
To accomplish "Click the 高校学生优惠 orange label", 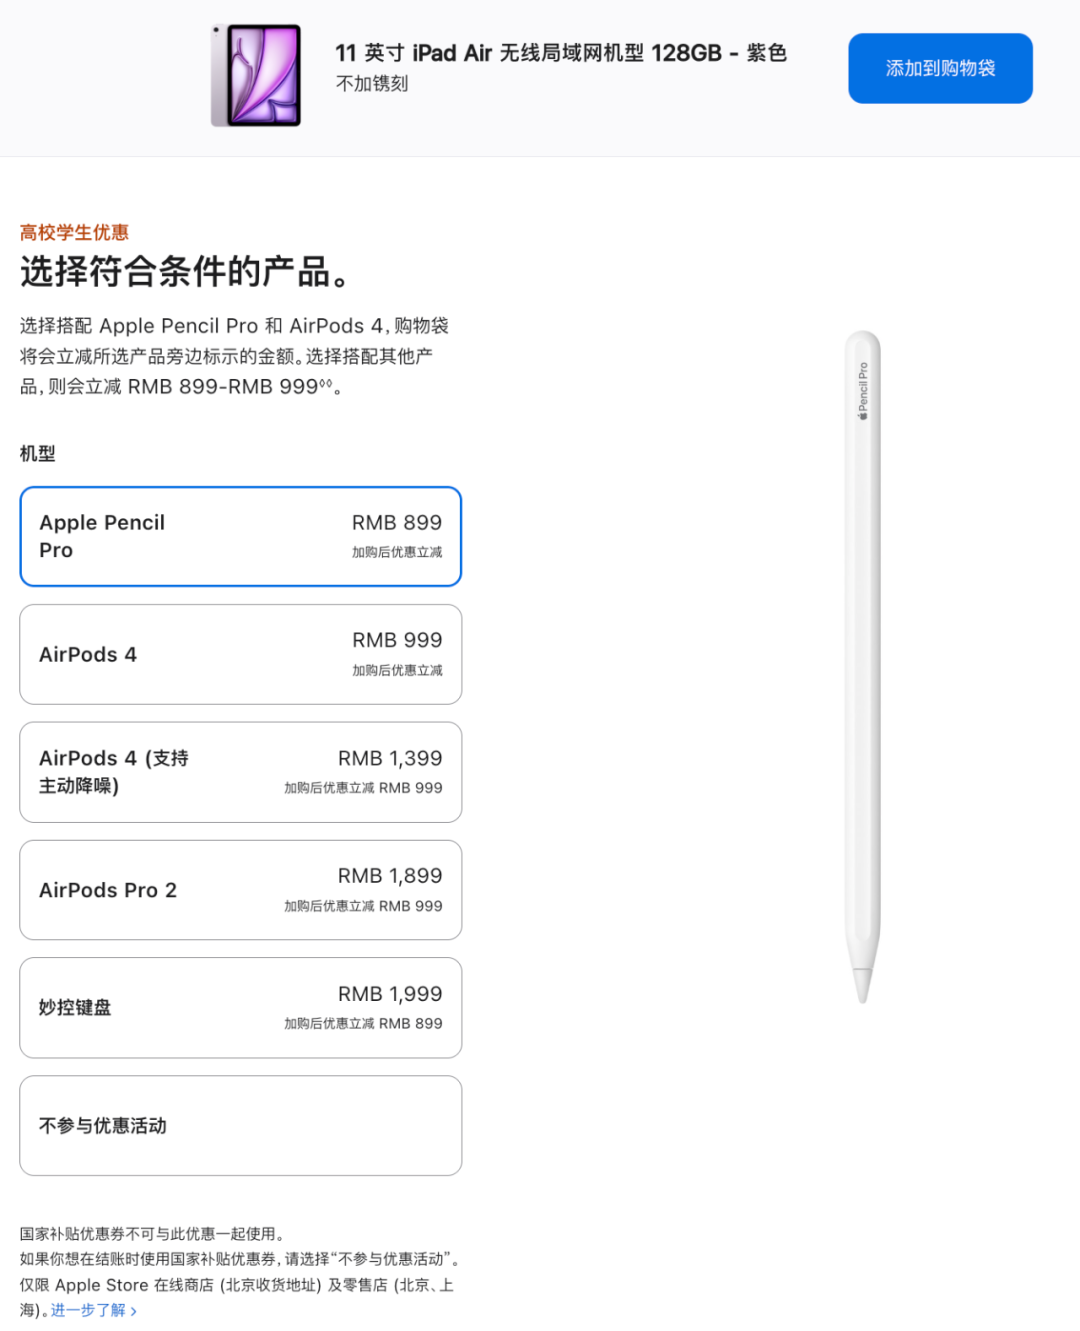I will [x=74, y=232].
